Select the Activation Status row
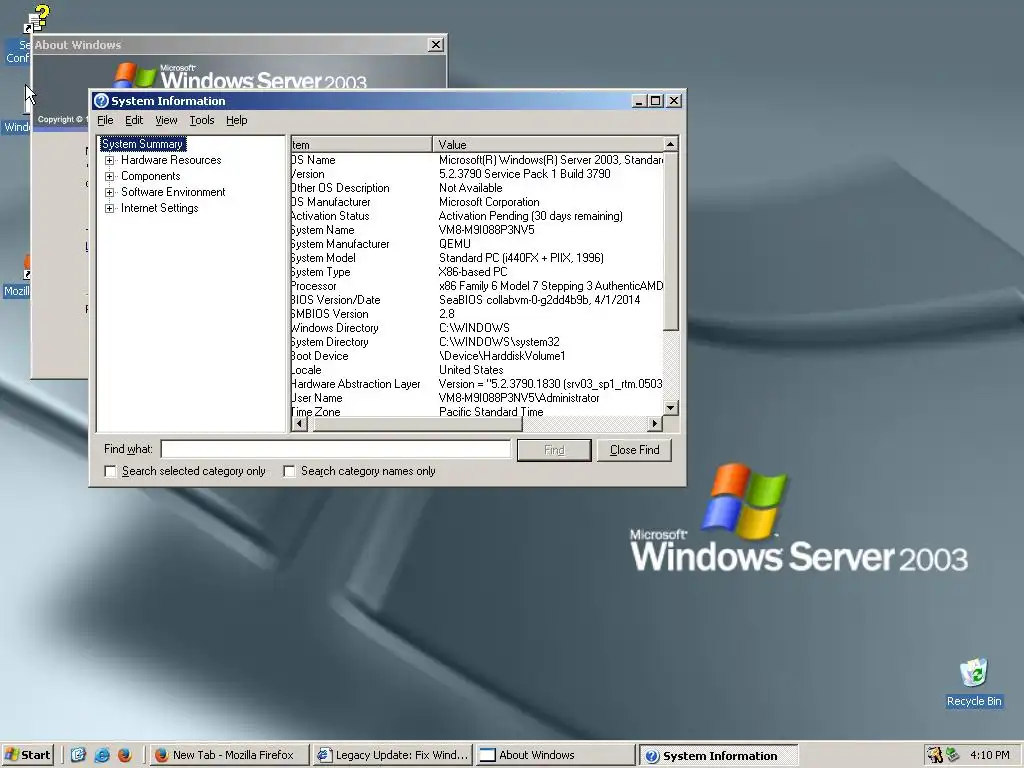Viewport: 1024px width, 768px height. tap(477, 216)
